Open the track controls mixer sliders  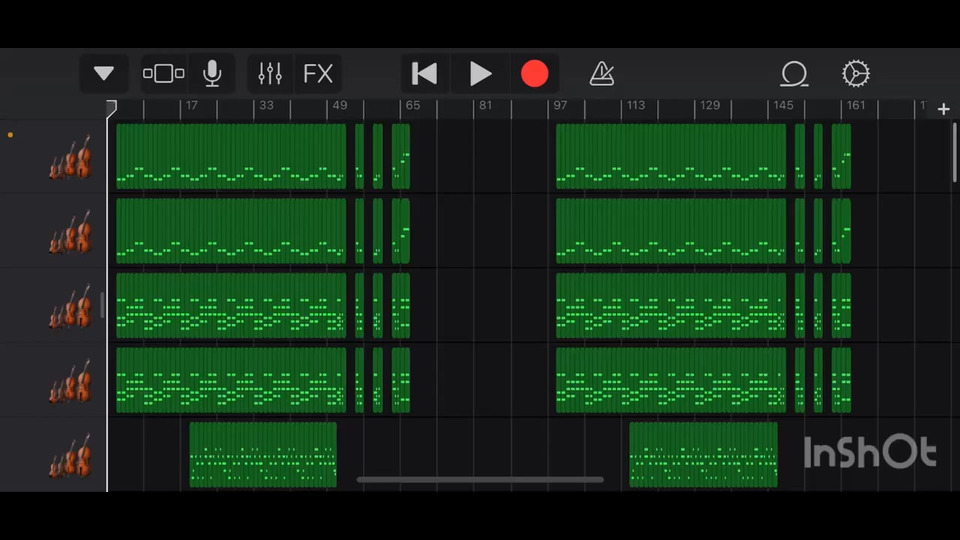coord(269,73)
